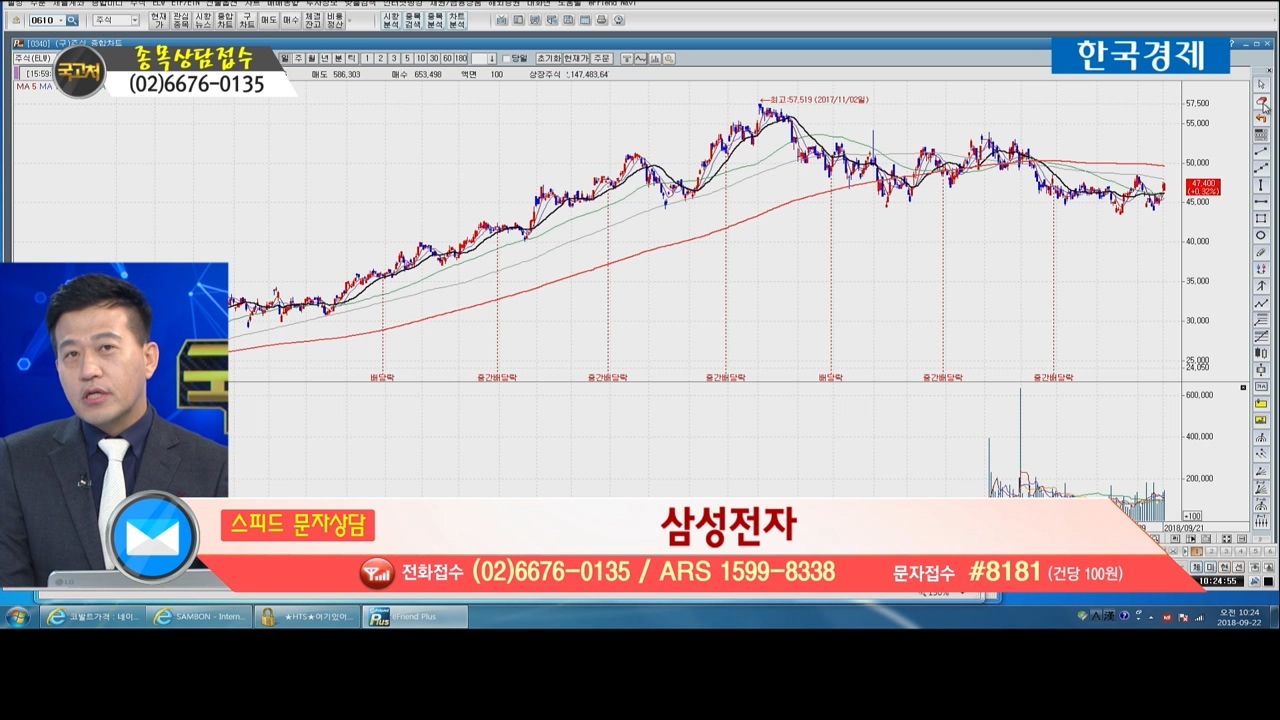Image resolution: width=1280 pixels, height=720 pixels.
Task: Click the 매수 toolbar button
Action: pyautogui.click(x=290, y=20)
